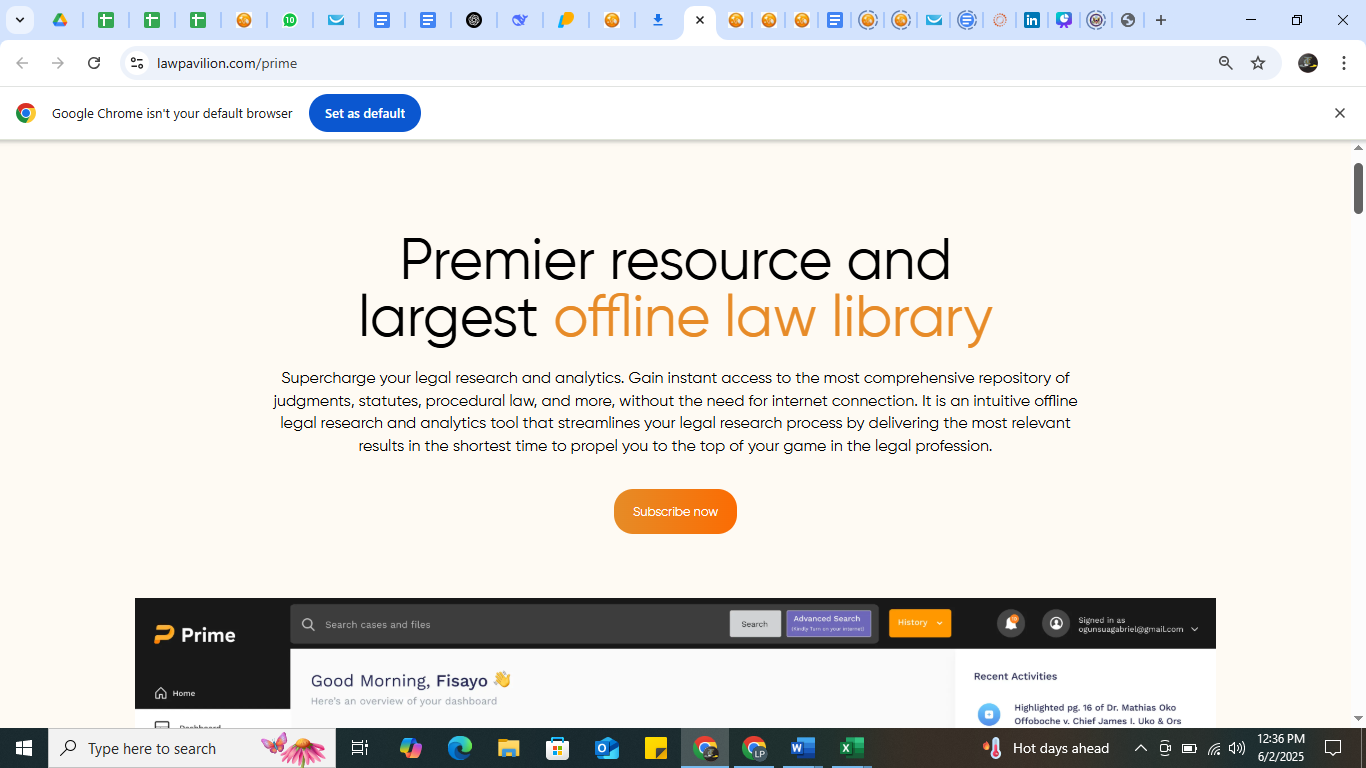Screen dimensions: 1366x768
Task: Set Chrome as default browser
Action: point(365,113)
